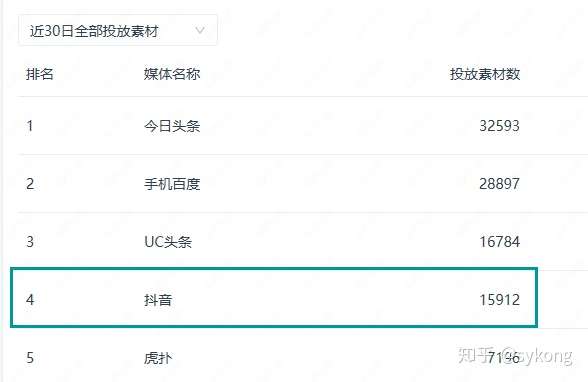Click the 32593 material count
588x382 pixels.
pyautogui.click(x=500, y=126)
